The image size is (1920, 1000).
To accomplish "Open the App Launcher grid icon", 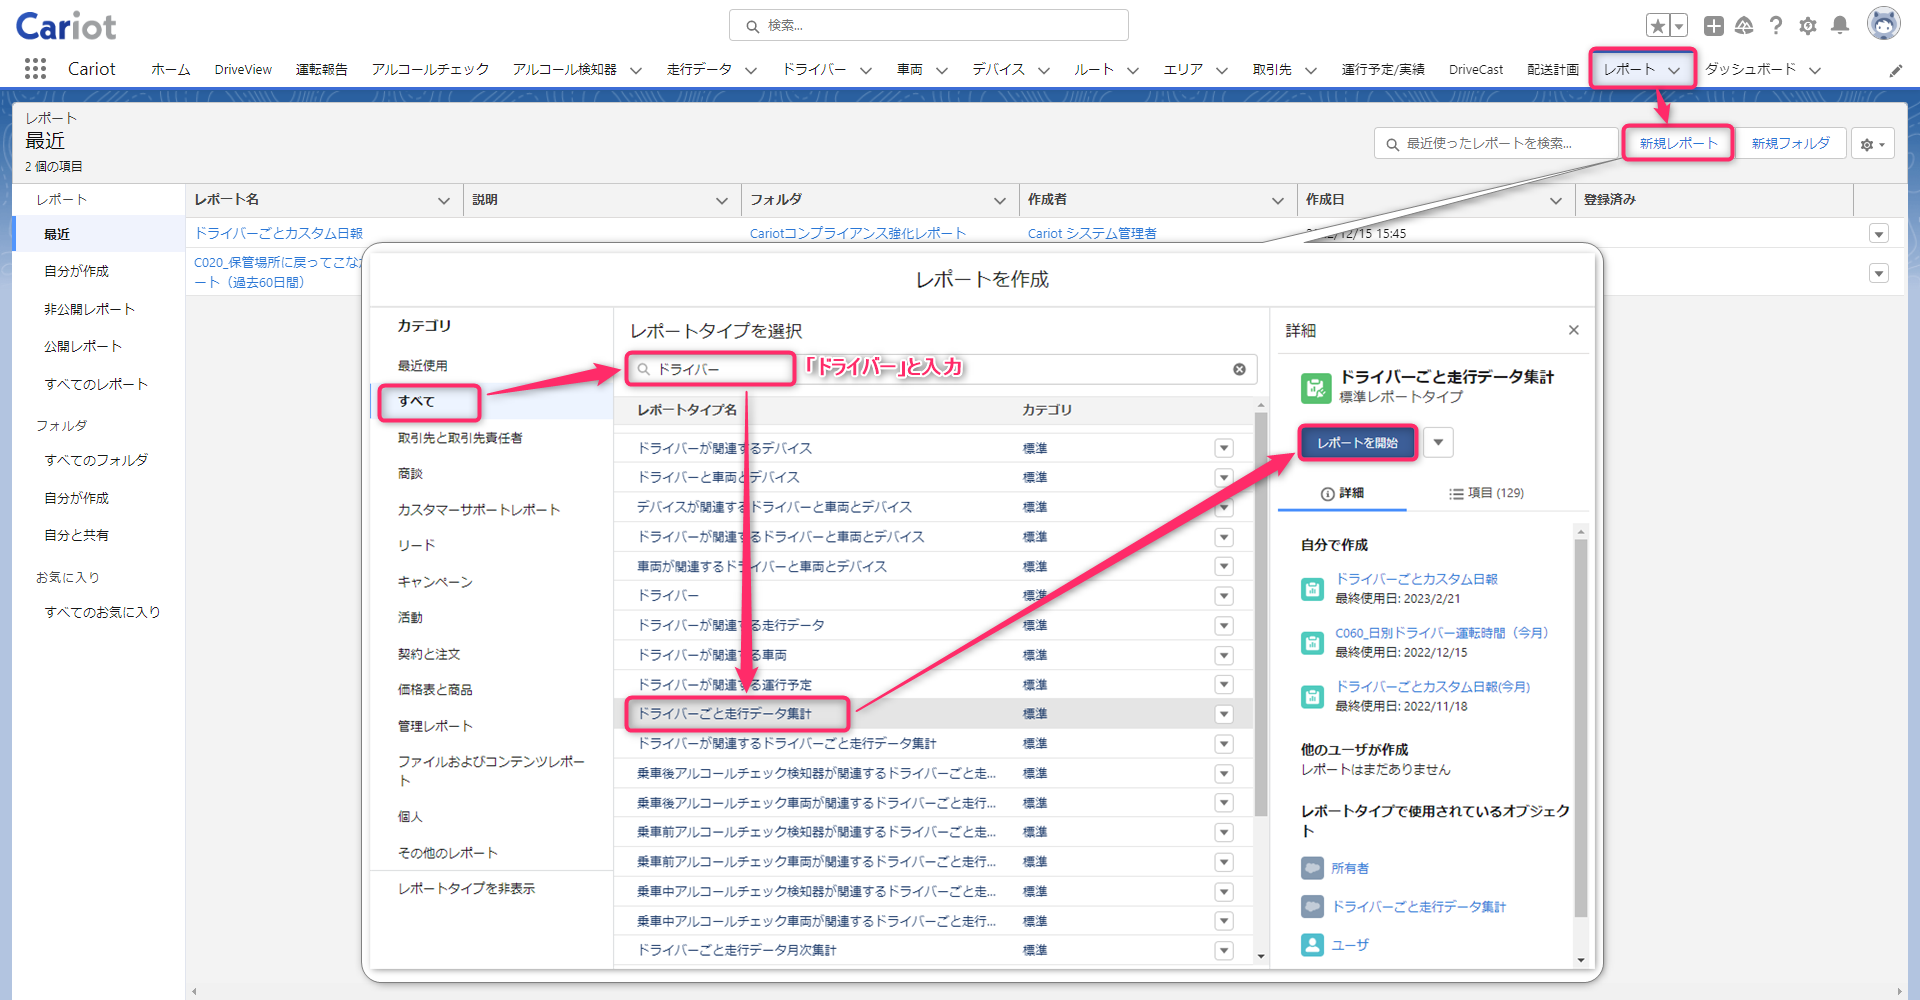I will pos(35,68).
